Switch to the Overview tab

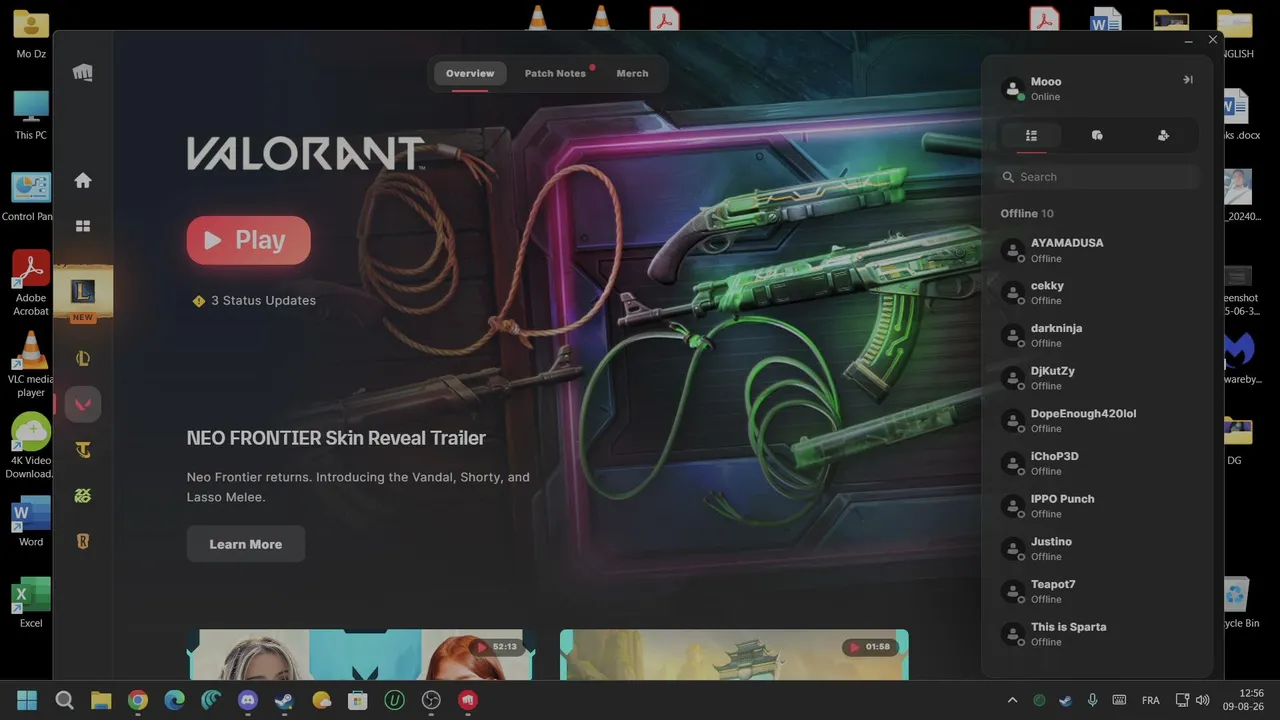coord(470,73)
